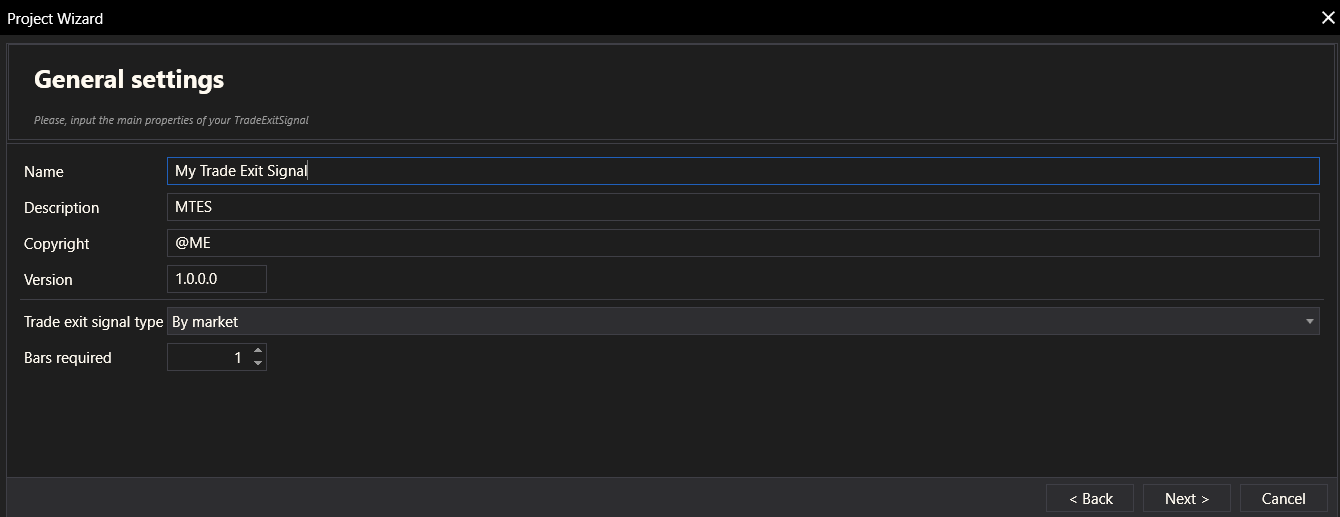Click the Bars required label
Viewport: 1340px width, 517px height.
(68, 358)
